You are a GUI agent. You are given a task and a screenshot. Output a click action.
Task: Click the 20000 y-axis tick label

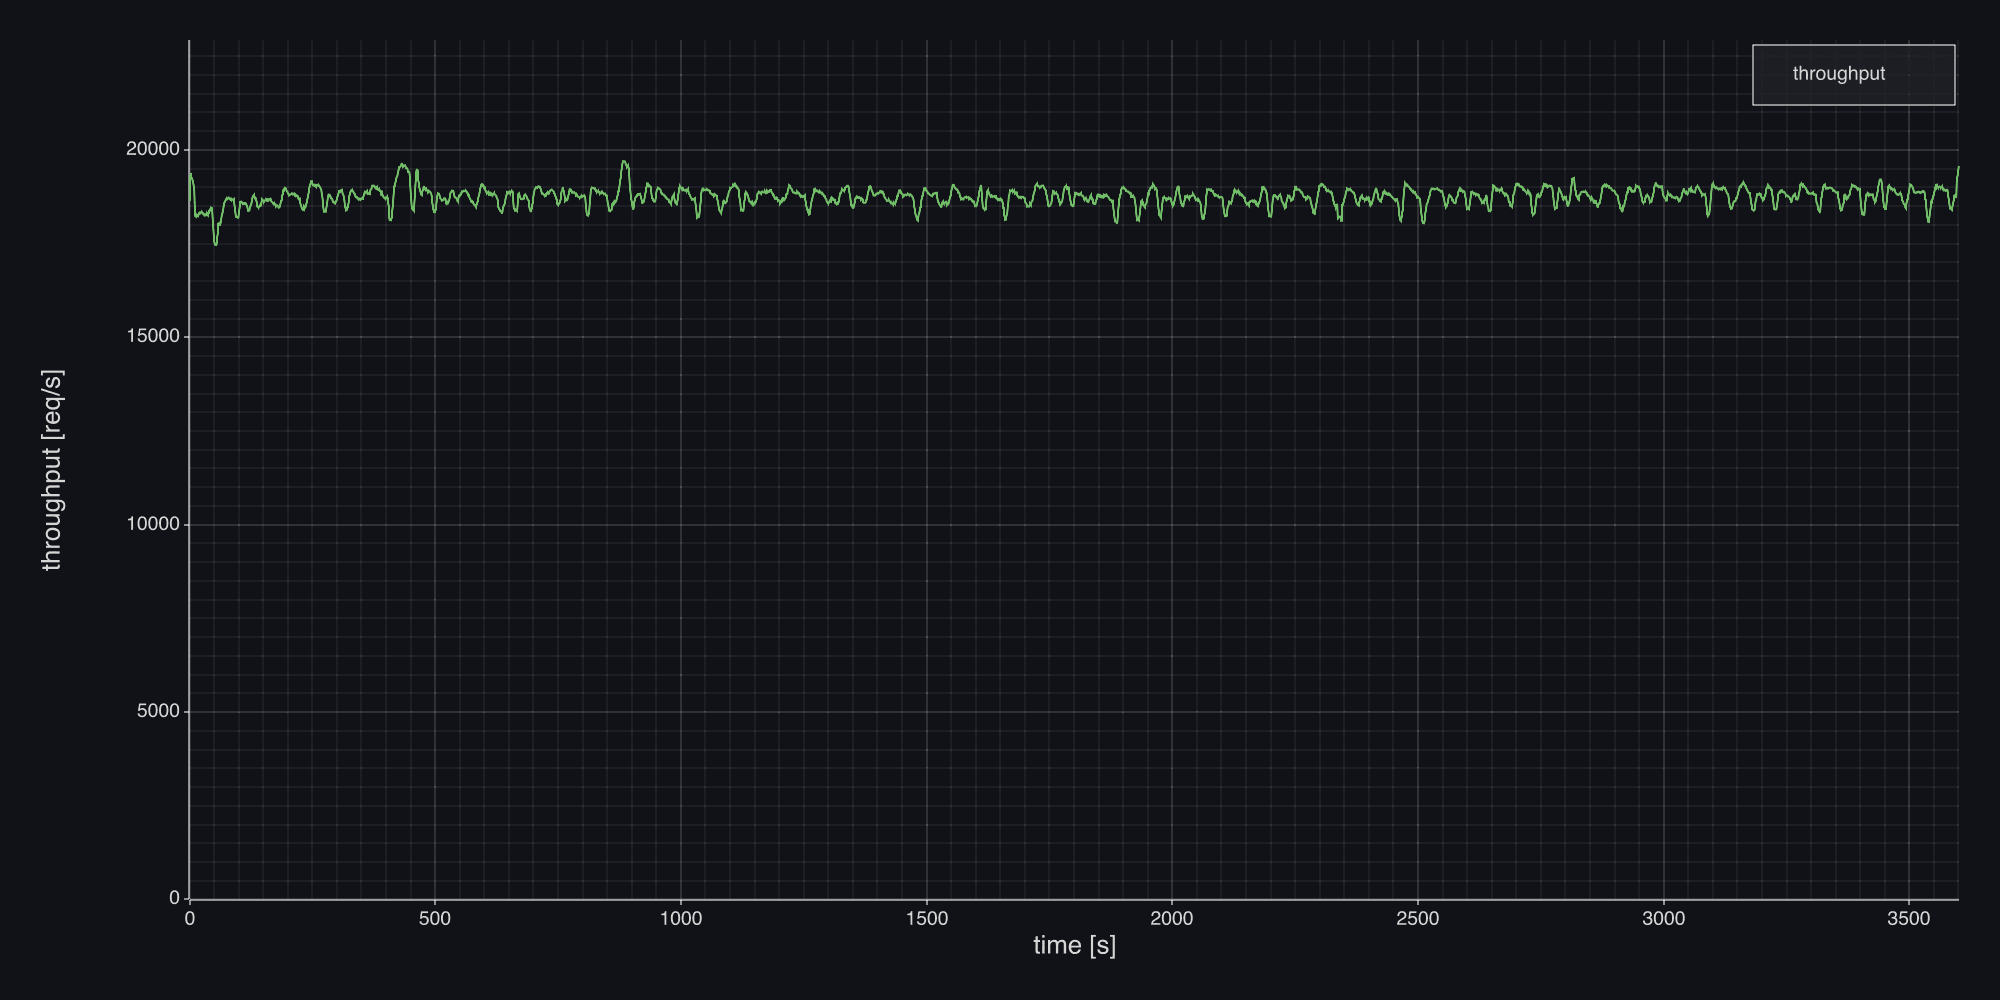pos(153,149)
